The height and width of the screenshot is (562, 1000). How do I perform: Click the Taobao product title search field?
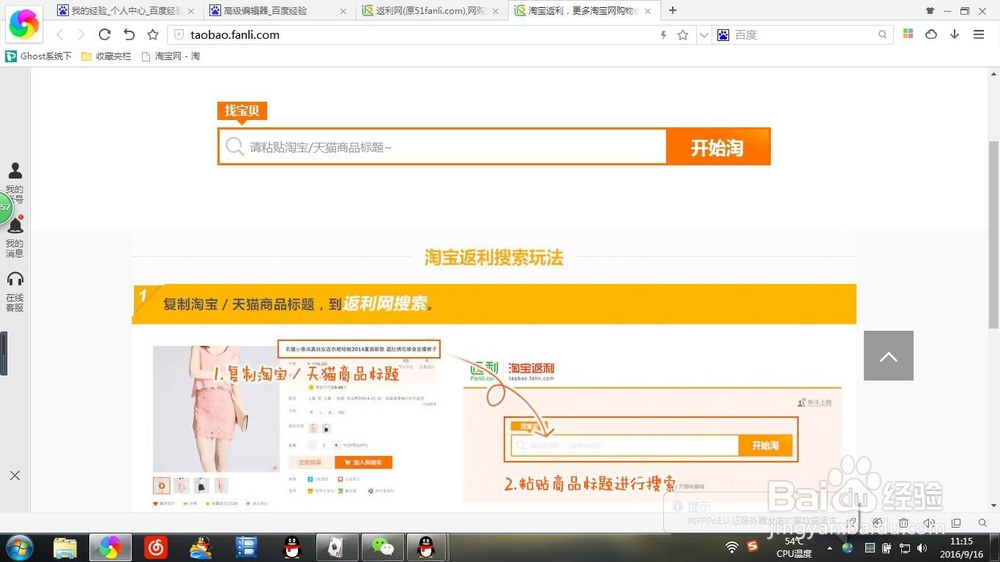tap(443, 147)
